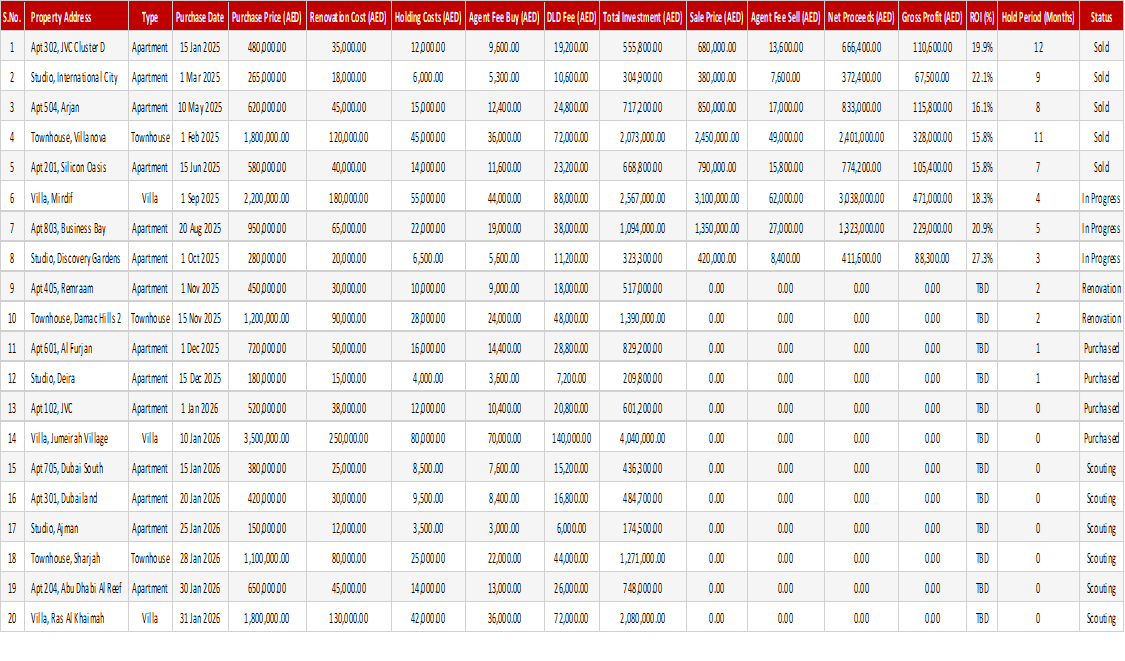Select renovation cost '250,000.00' cell

(x=349, y=439)
